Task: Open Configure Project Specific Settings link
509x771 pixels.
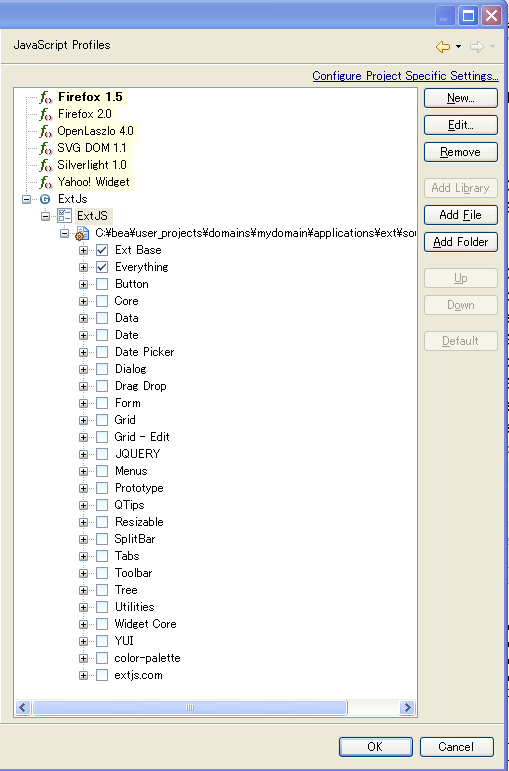Action: pyautogui.click(x=405, y=76)
